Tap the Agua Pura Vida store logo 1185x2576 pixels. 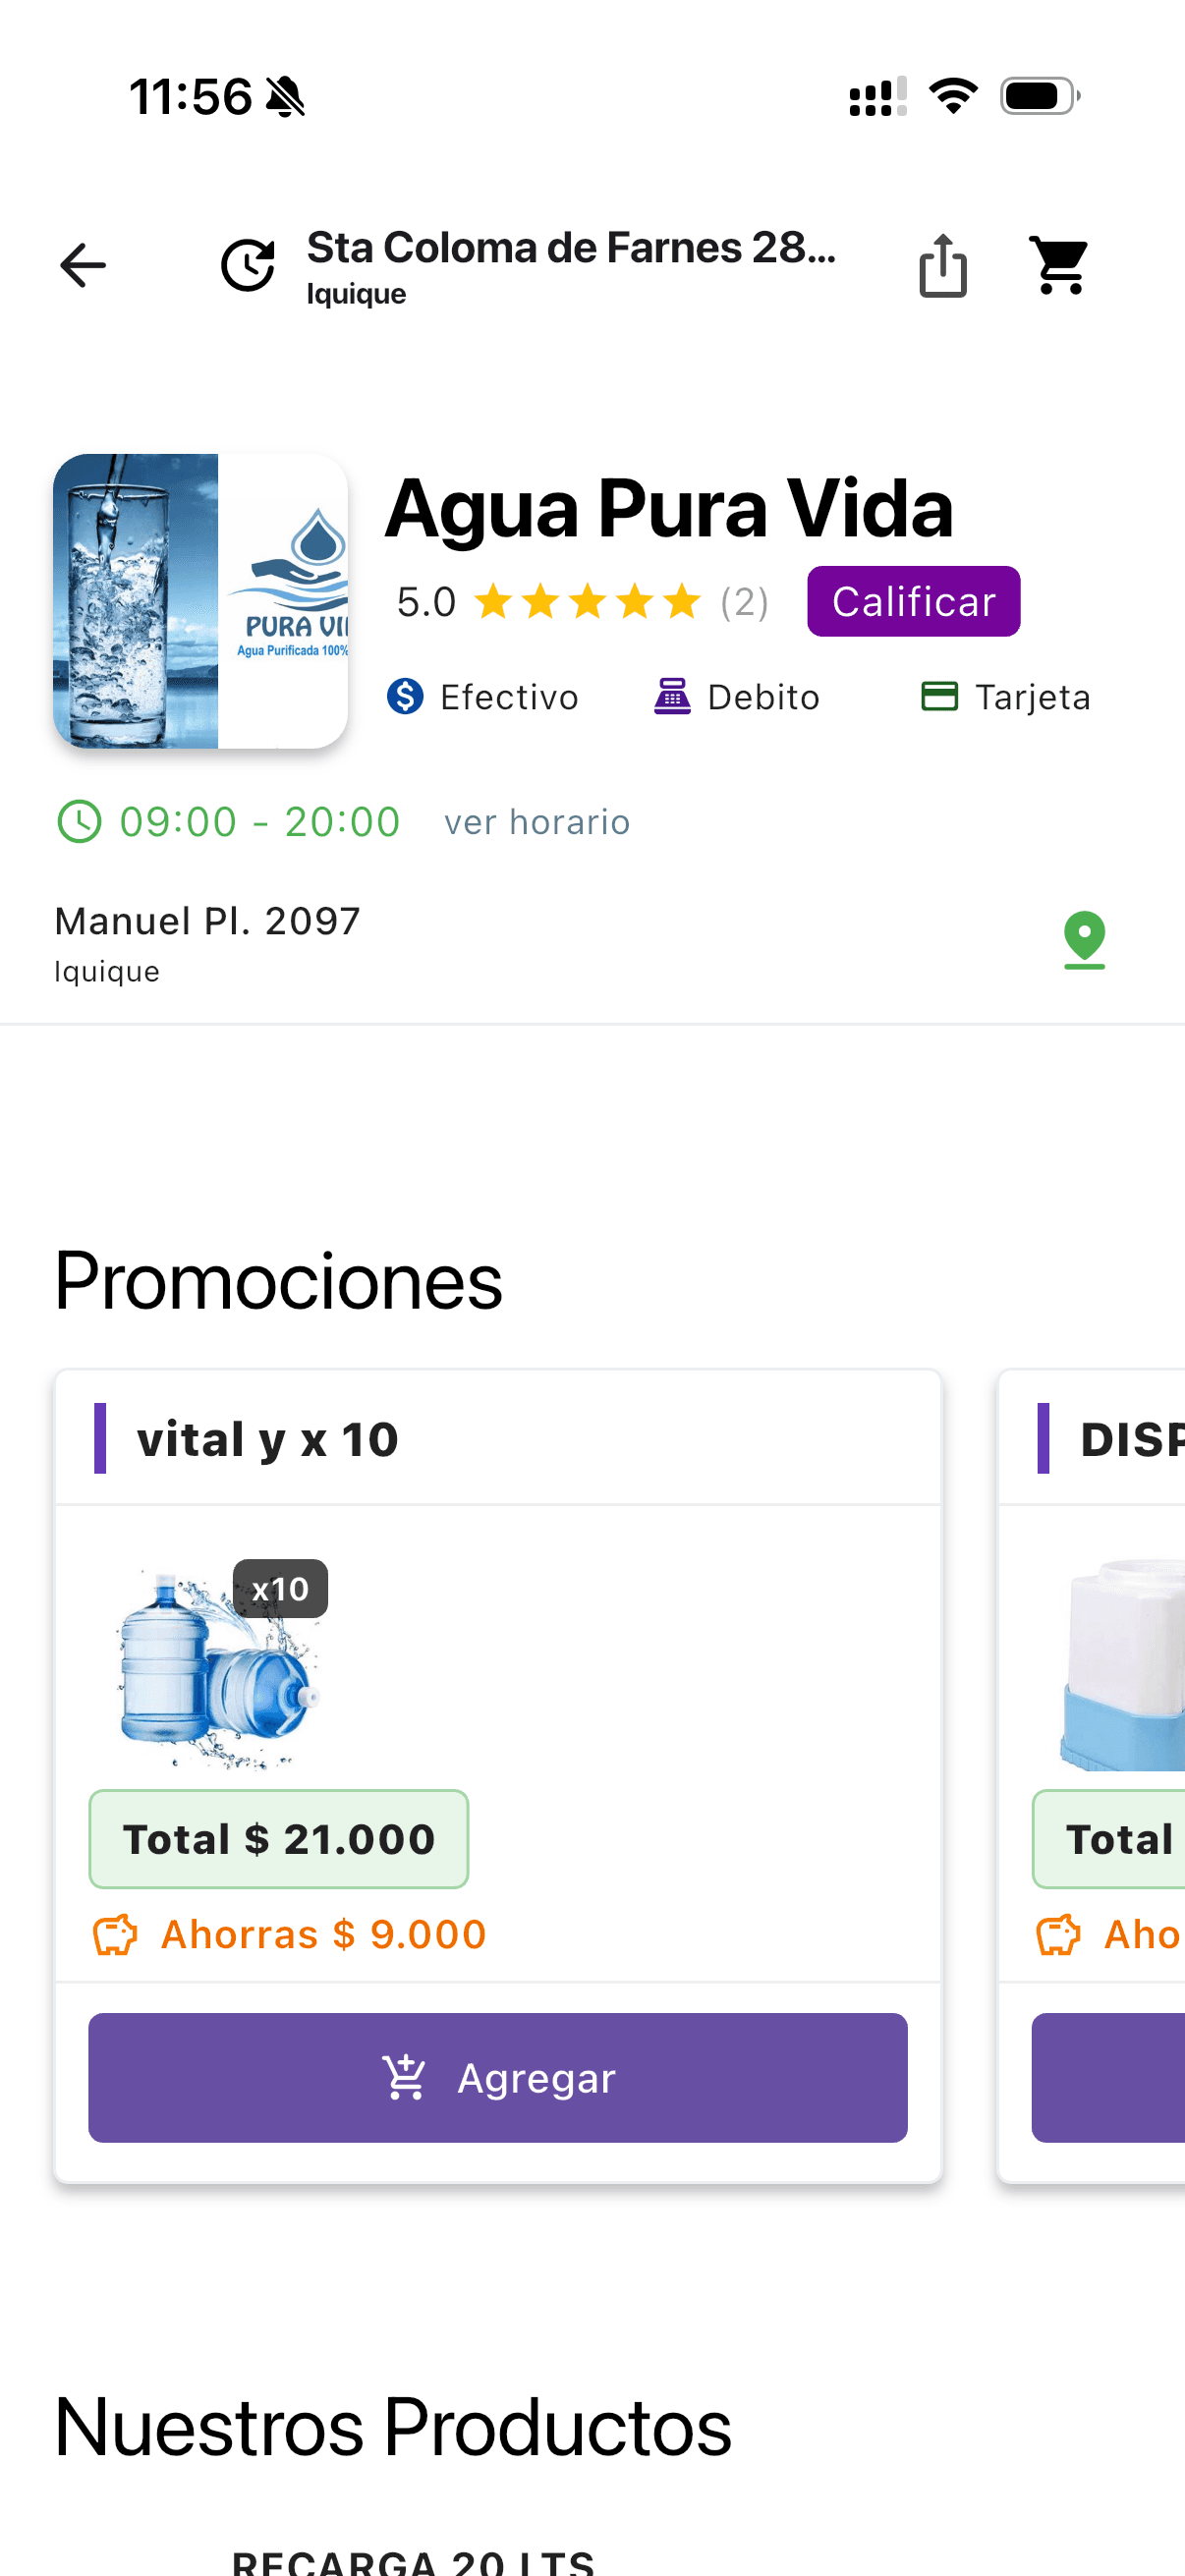[x=200, y=601]
